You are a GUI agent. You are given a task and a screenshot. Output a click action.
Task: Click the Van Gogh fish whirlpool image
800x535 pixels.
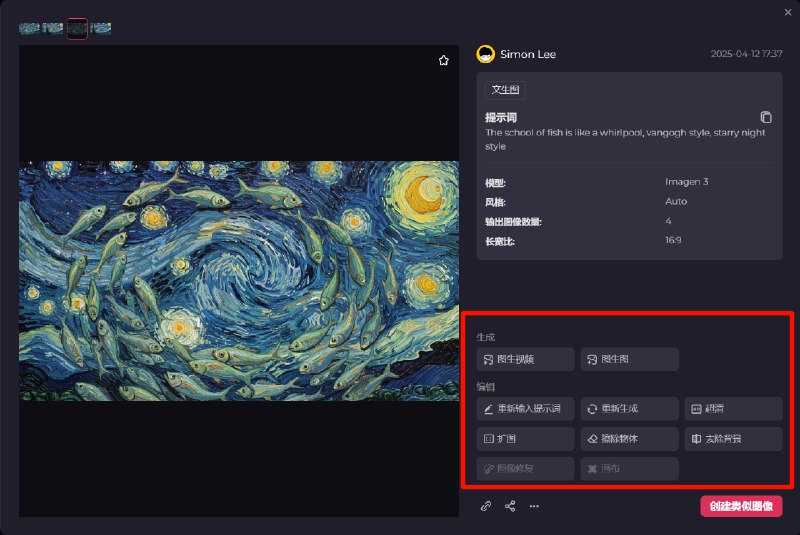pyautogui.click(x=239, y=281)
